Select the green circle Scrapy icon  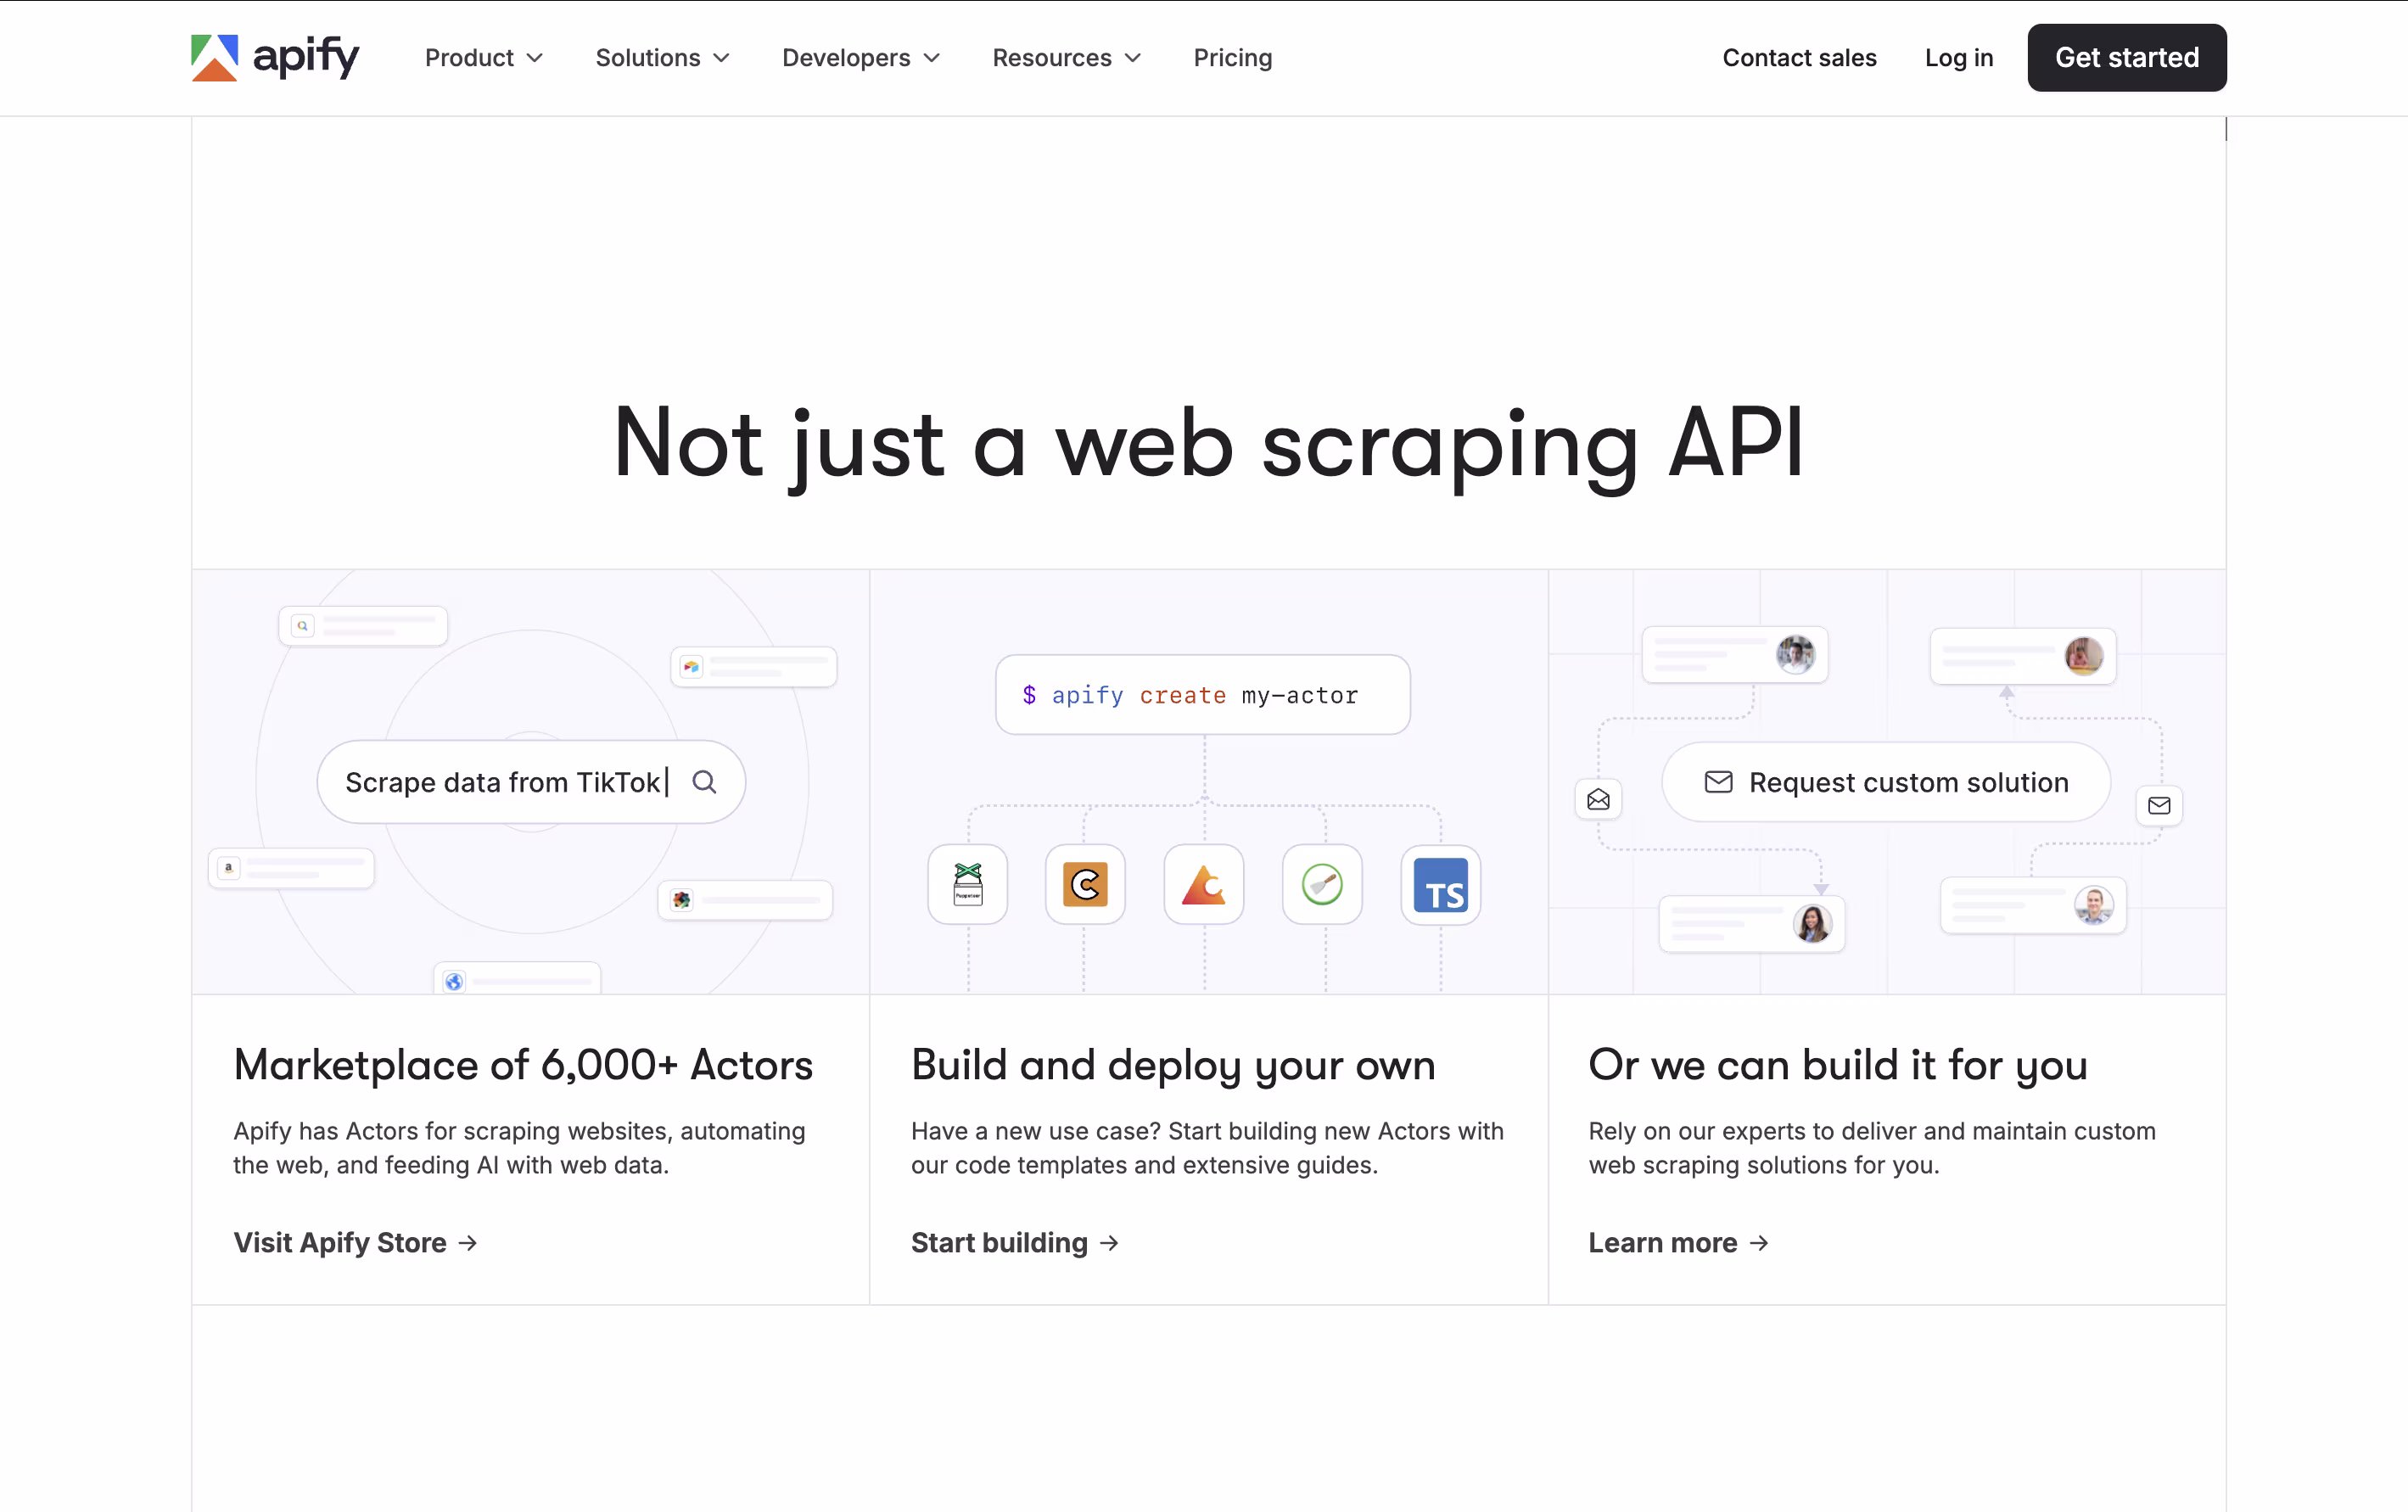(1322, 885)
